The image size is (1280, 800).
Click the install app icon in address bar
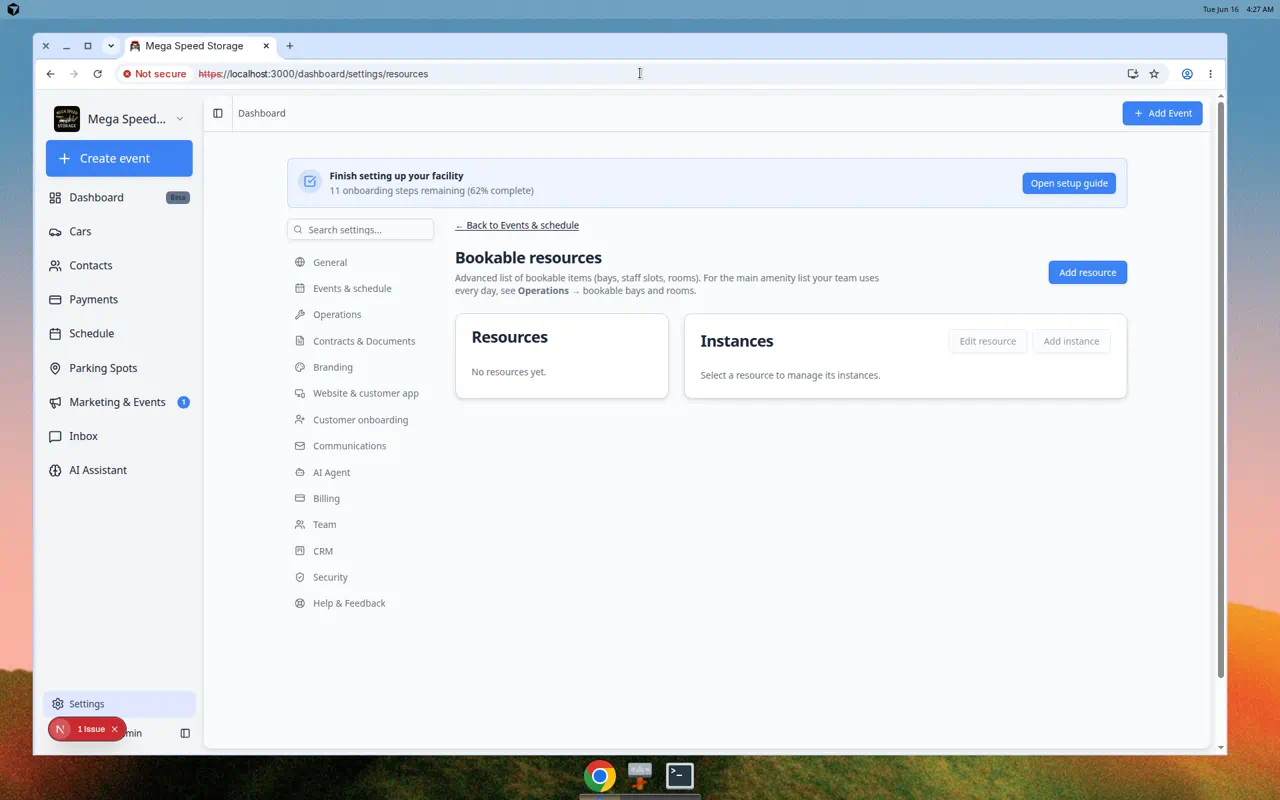[1132, 74]
